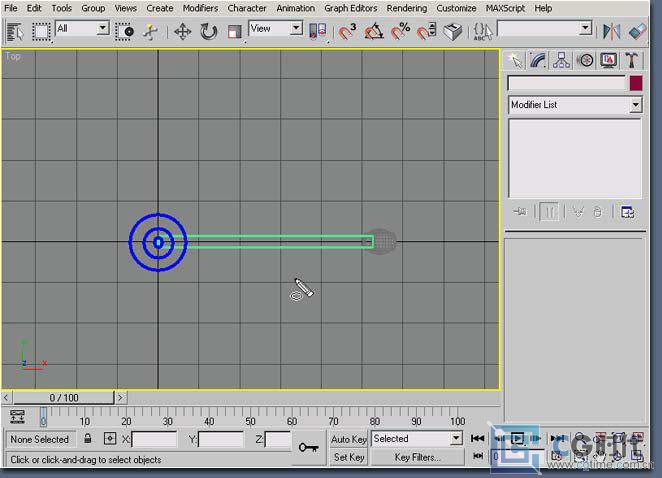Open the Rendering menu
The height and width of the screenshot is (478, 662).
click(407, 8)
